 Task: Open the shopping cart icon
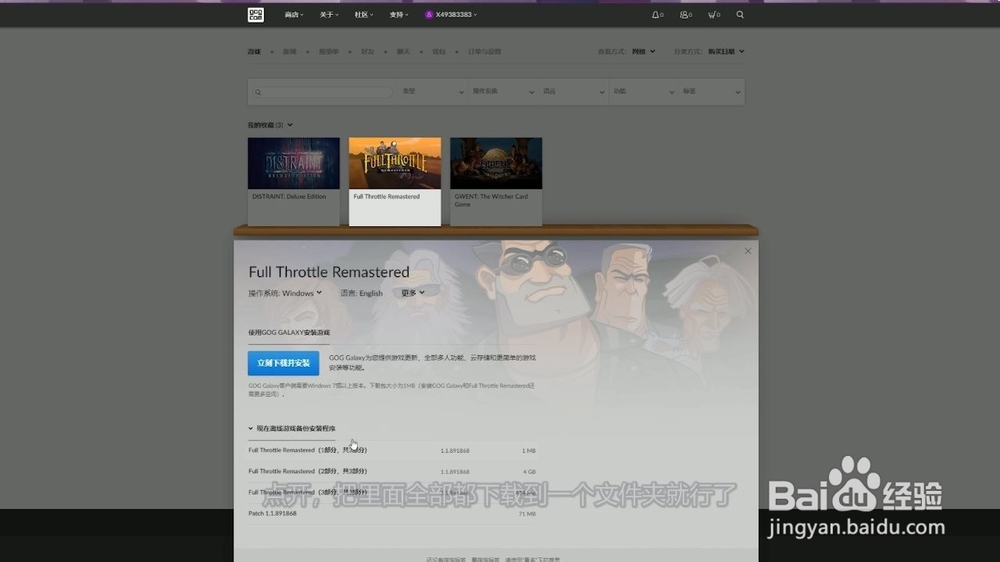(714, 15)
